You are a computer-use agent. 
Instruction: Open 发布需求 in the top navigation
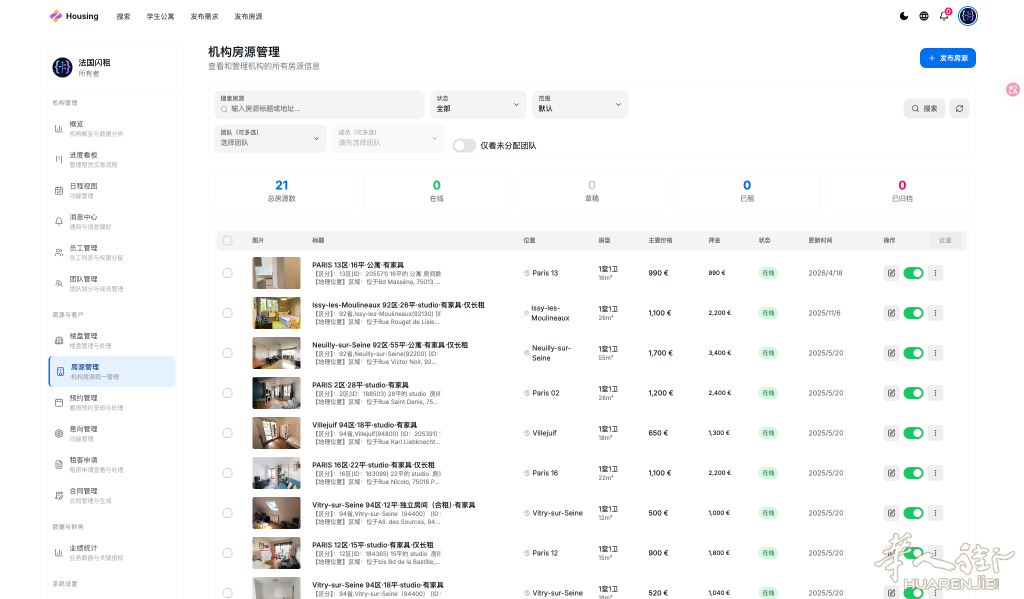point(204,17)
